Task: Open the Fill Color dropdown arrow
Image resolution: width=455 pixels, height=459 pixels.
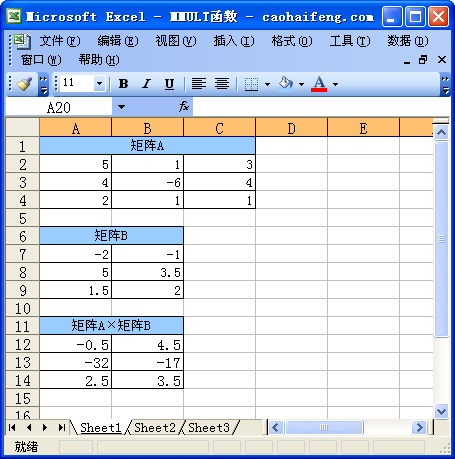Action: pos(301,84)
